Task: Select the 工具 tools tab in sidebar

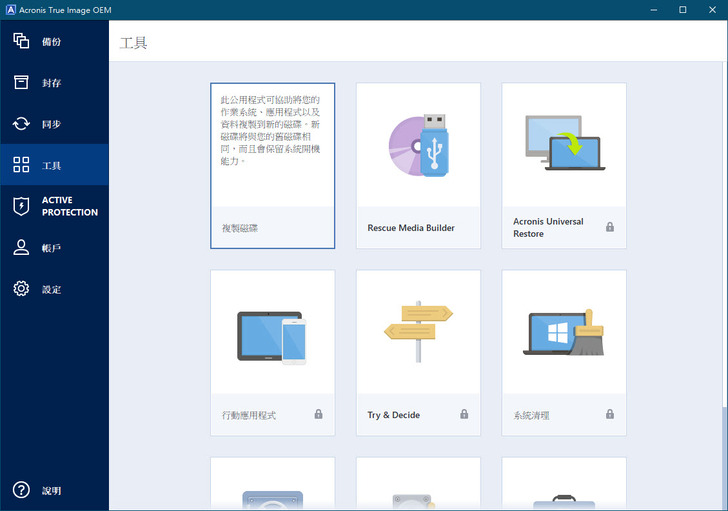Action: tap(54, 165)
